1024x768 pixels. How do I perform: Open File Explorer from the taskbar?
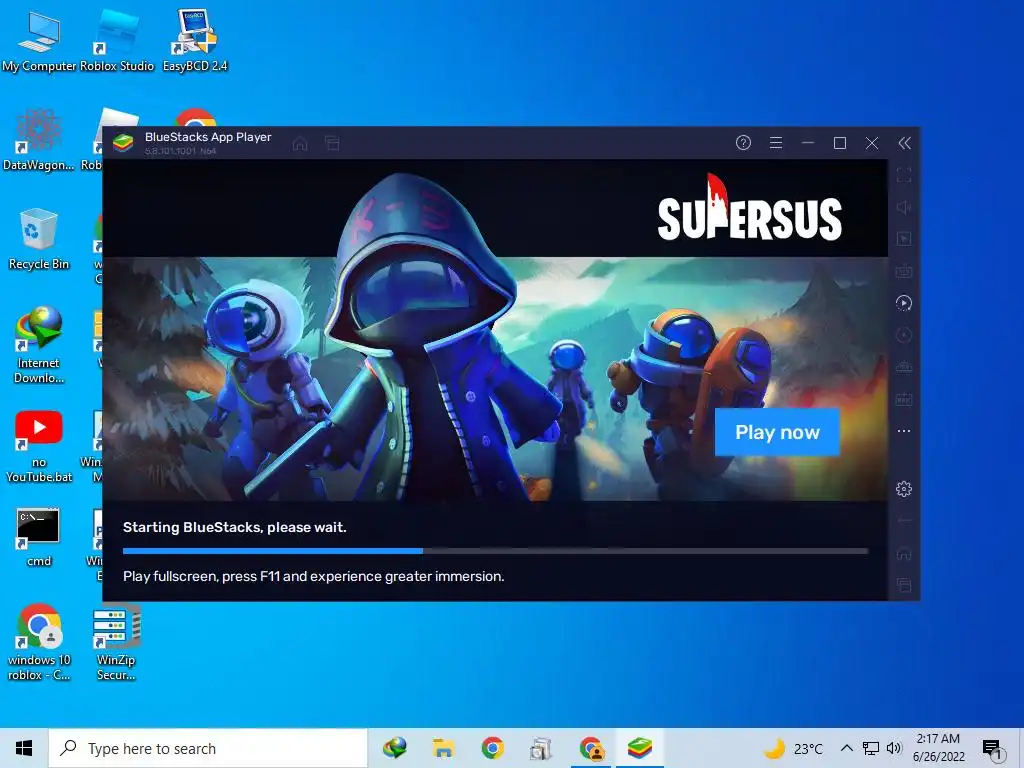[x=443, y=748]
